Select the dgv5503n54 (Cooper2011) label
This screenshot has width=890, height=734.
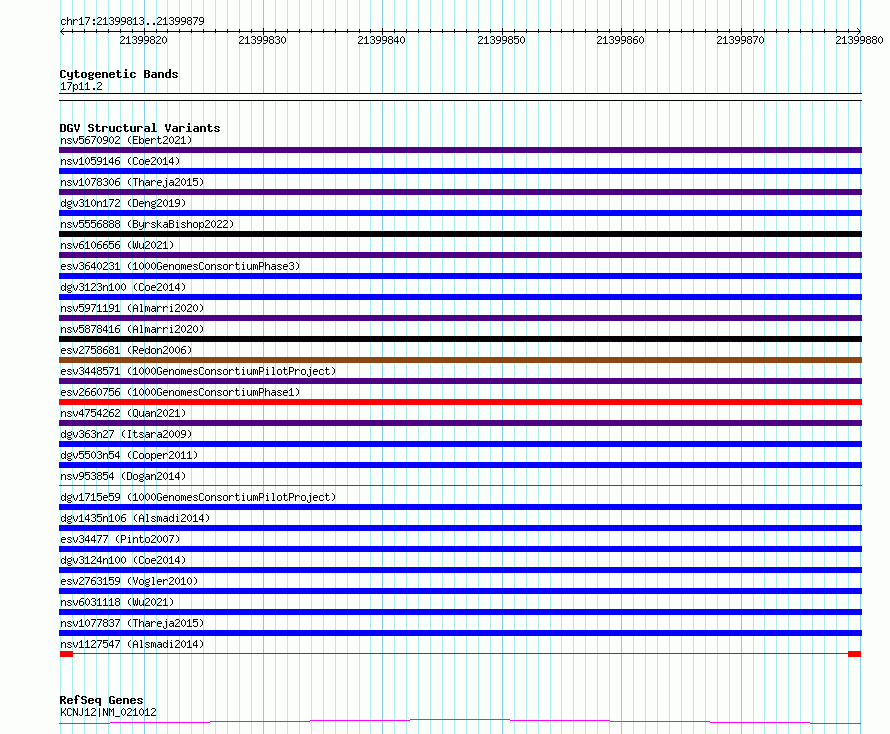(129, 455)
